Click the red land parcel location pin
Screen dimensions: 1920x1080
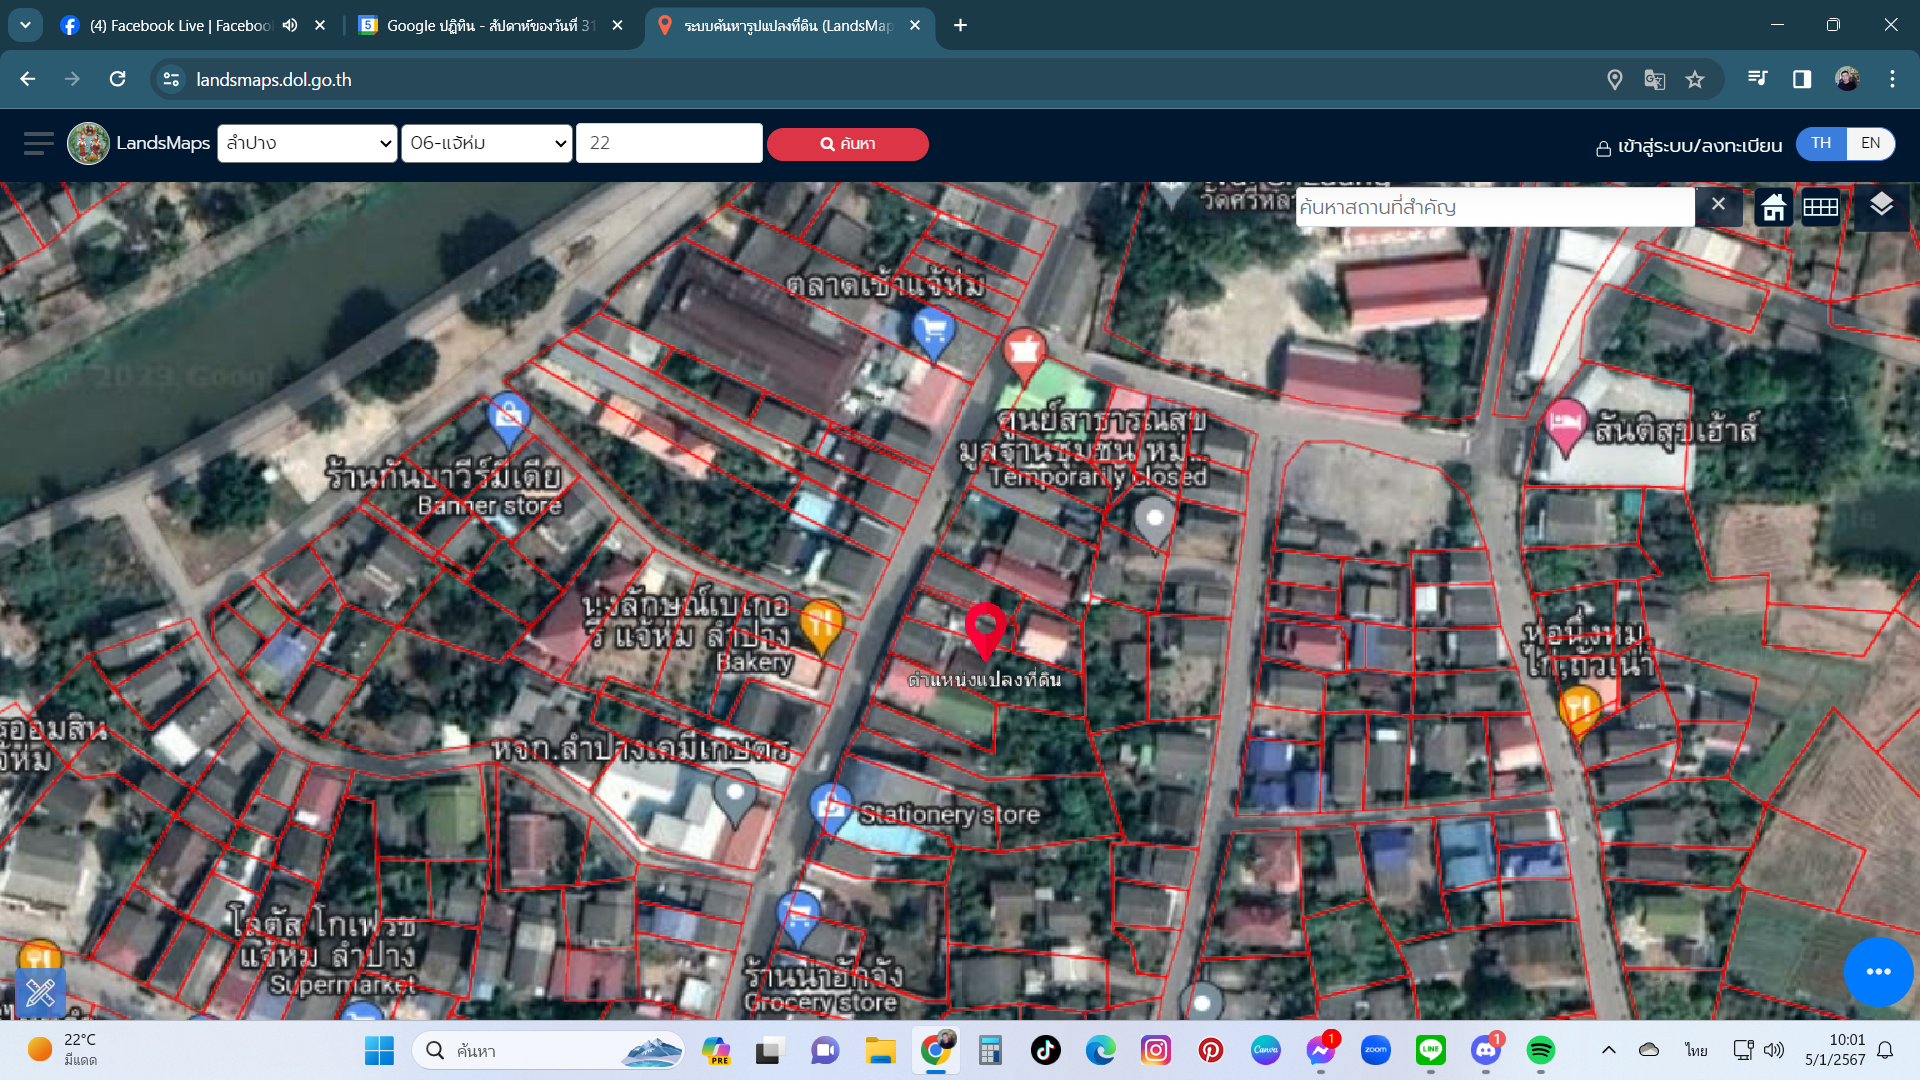[985, 631]
